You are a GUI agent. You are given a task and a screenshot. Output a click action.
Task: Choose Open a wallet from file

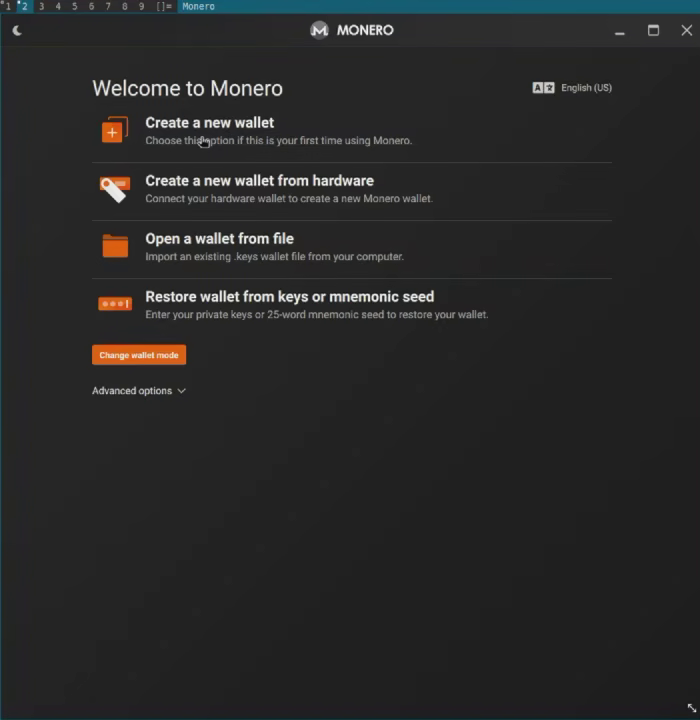coord(352,247)
